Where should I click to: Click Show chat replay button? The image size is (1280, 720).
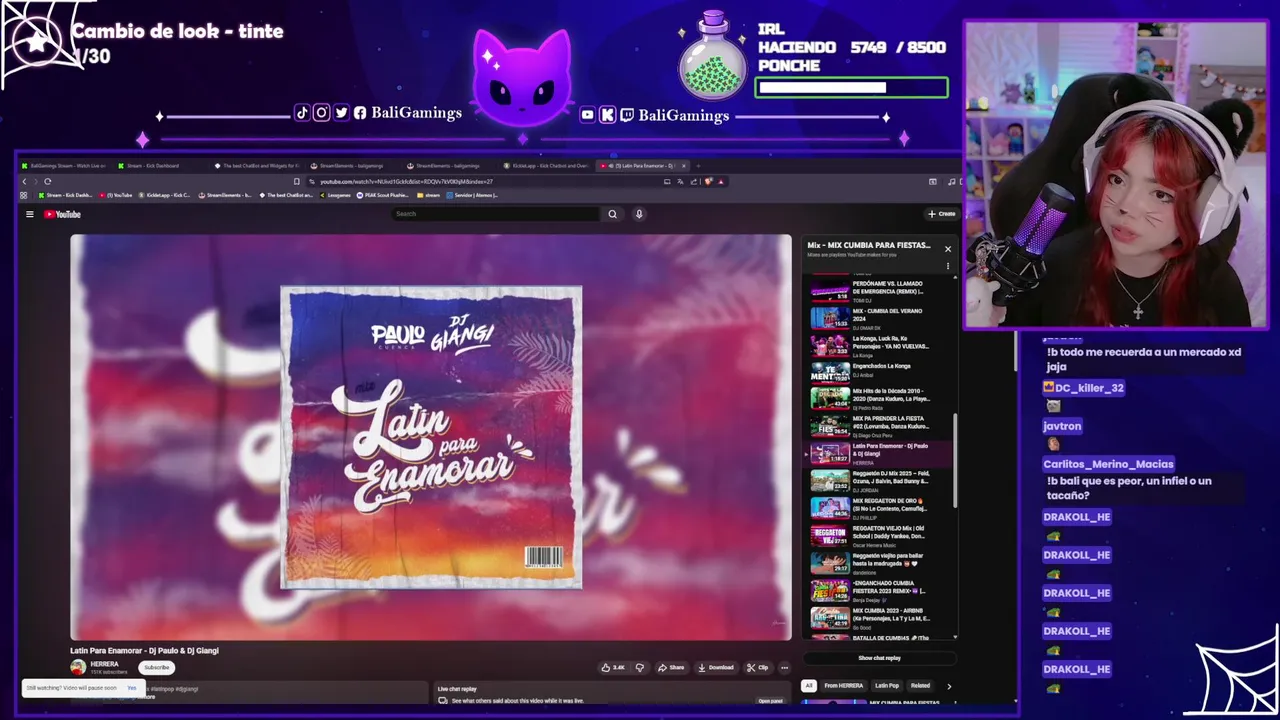pos(879,658)
